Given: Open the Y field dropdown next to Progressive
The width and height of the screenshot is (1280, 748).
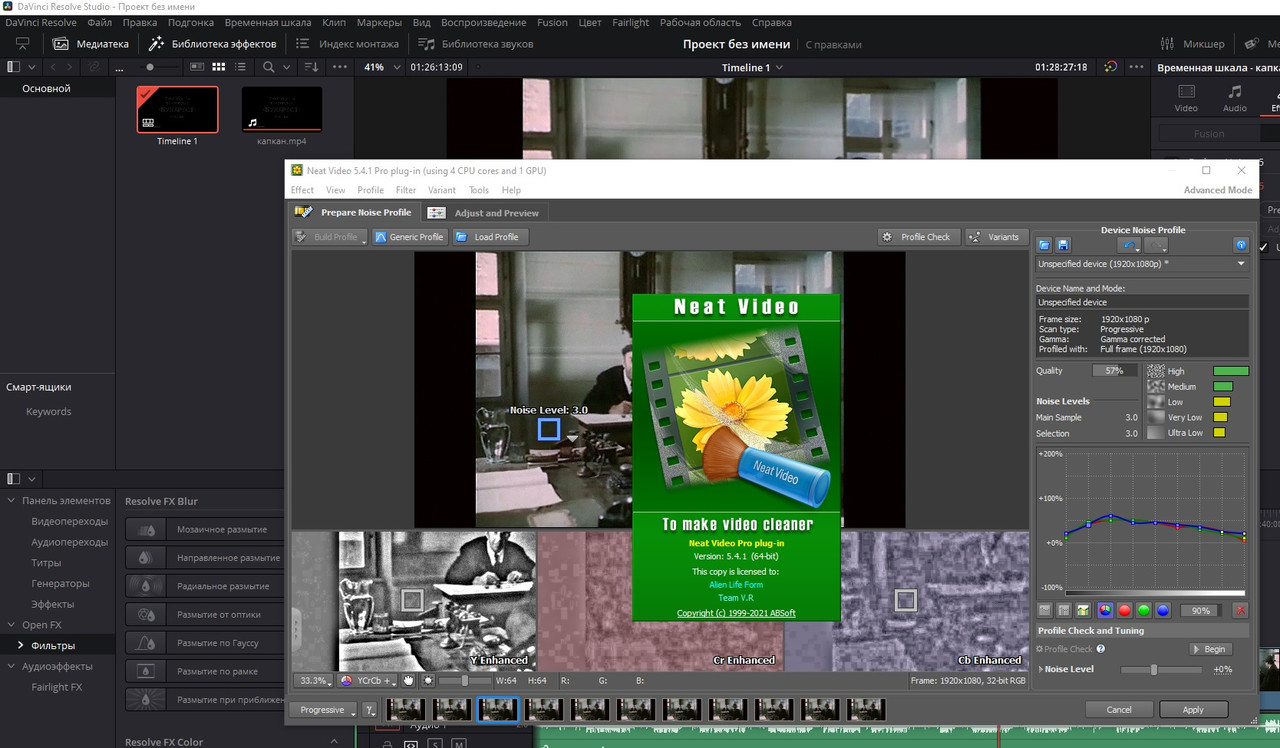Looking at the screenshot, I should [x=370, y=710].
